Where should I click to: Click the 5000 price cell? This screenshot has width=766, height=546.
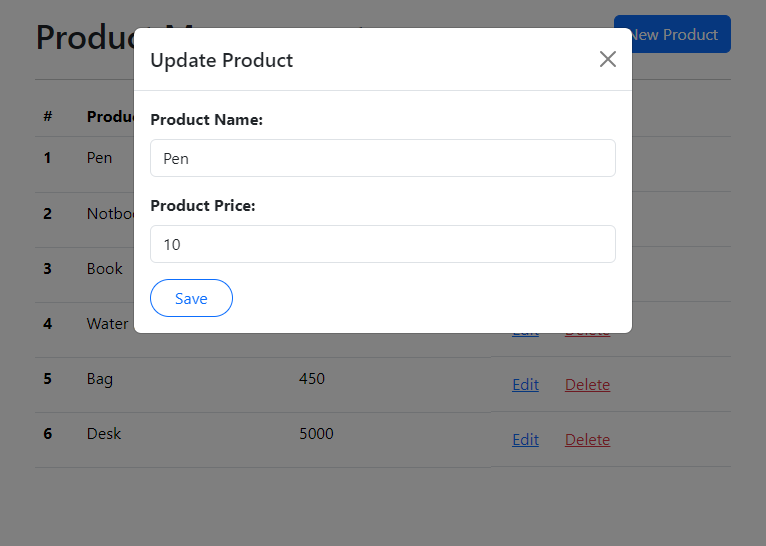[x=316, y=434]
